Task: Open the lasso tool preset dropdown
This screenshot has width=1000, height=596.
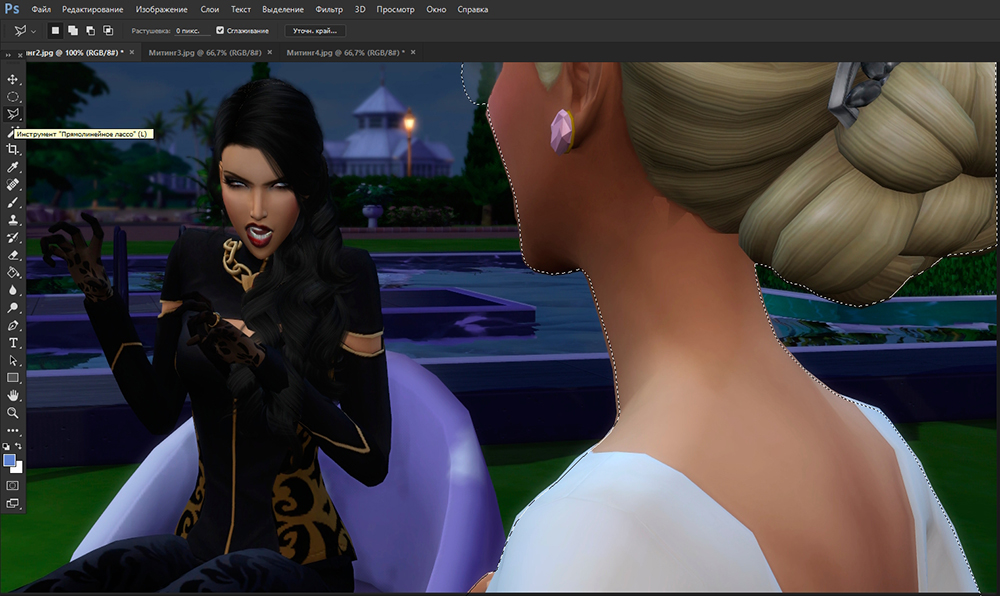Action: pos(34,31)
